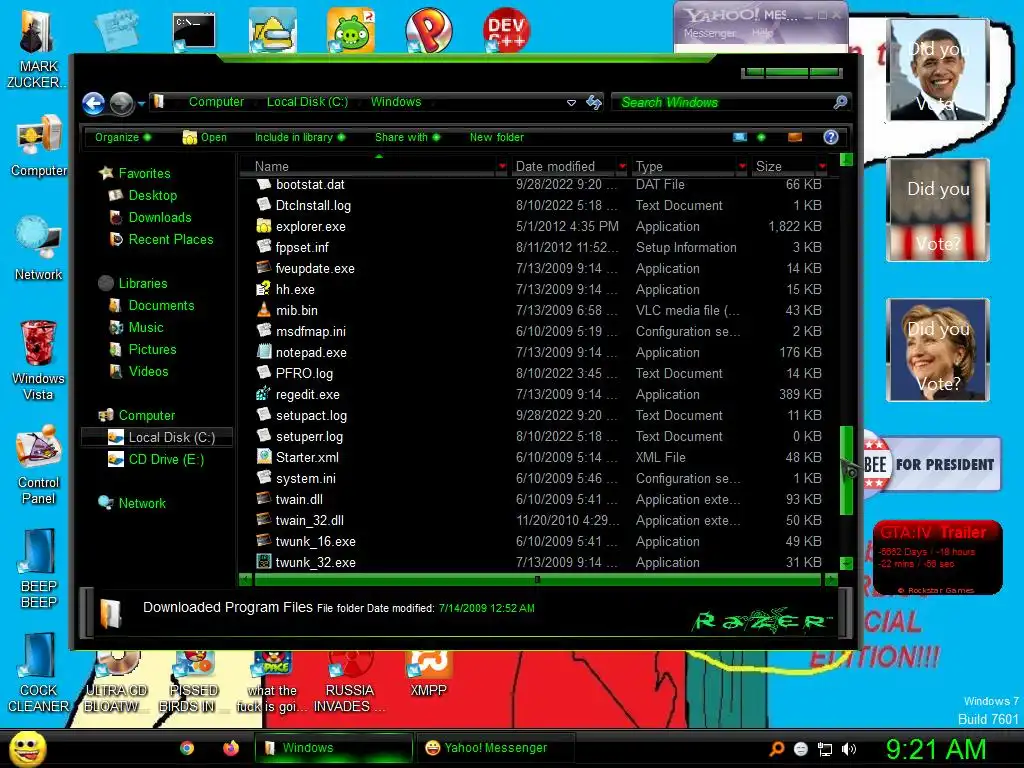The image size is (1024, 768).
Task: Select the explorer.exe file icon
Action: pos(264,227)
